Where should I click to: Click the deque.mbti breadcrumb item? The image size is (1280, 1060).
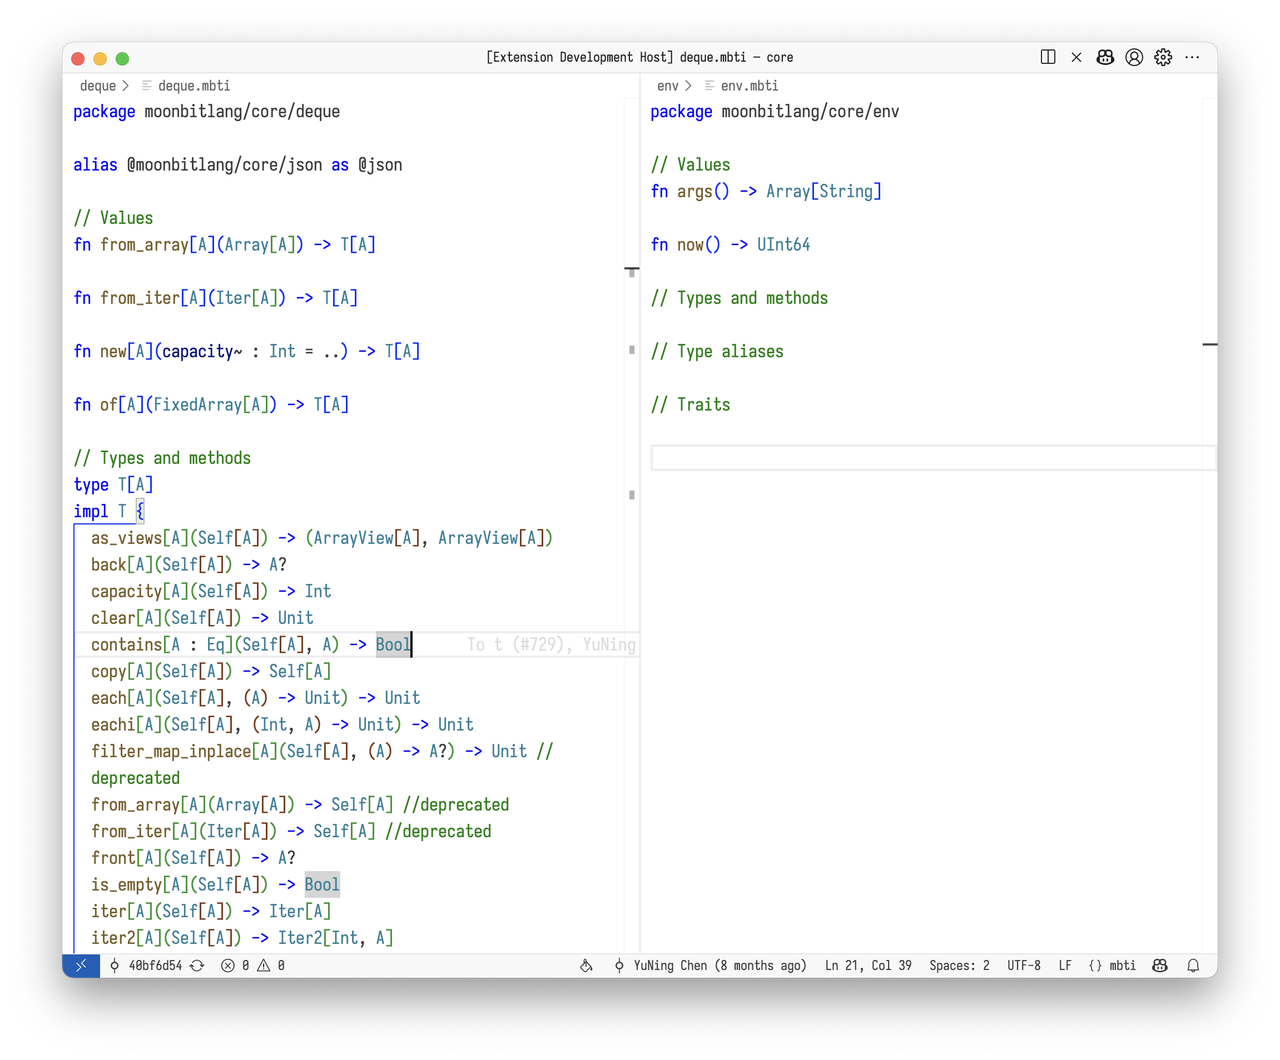pyautogui.click(x=193, y=86)
